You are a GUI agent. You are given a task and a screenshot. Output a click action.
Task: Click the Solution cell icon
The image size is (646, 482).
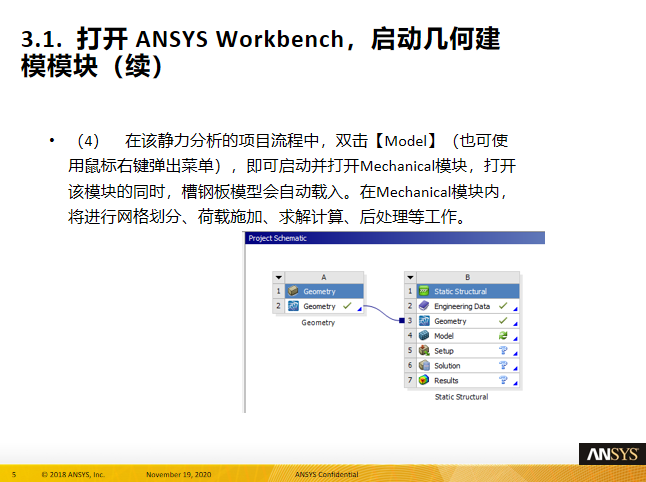coord(424,366)
